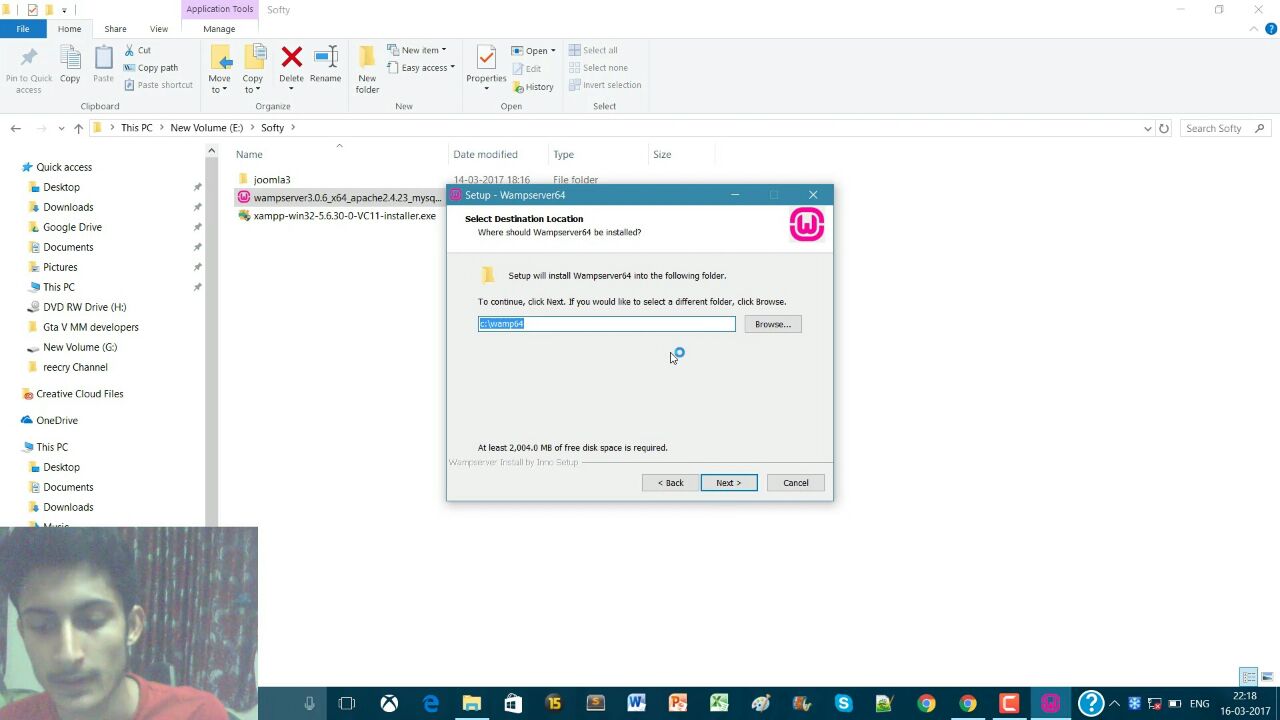Open File Explorer on taskbar

(x=472, y=704)
